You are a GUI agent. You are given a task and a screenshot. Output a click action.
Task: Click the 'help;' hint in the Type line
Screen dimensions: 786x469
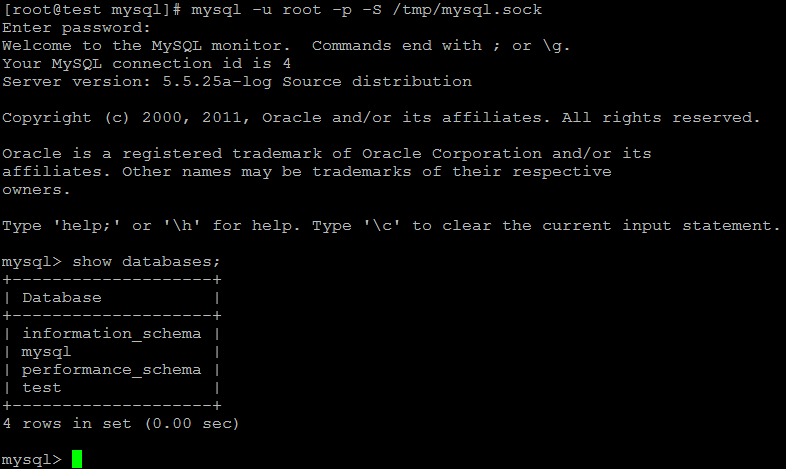click(86, 226)
